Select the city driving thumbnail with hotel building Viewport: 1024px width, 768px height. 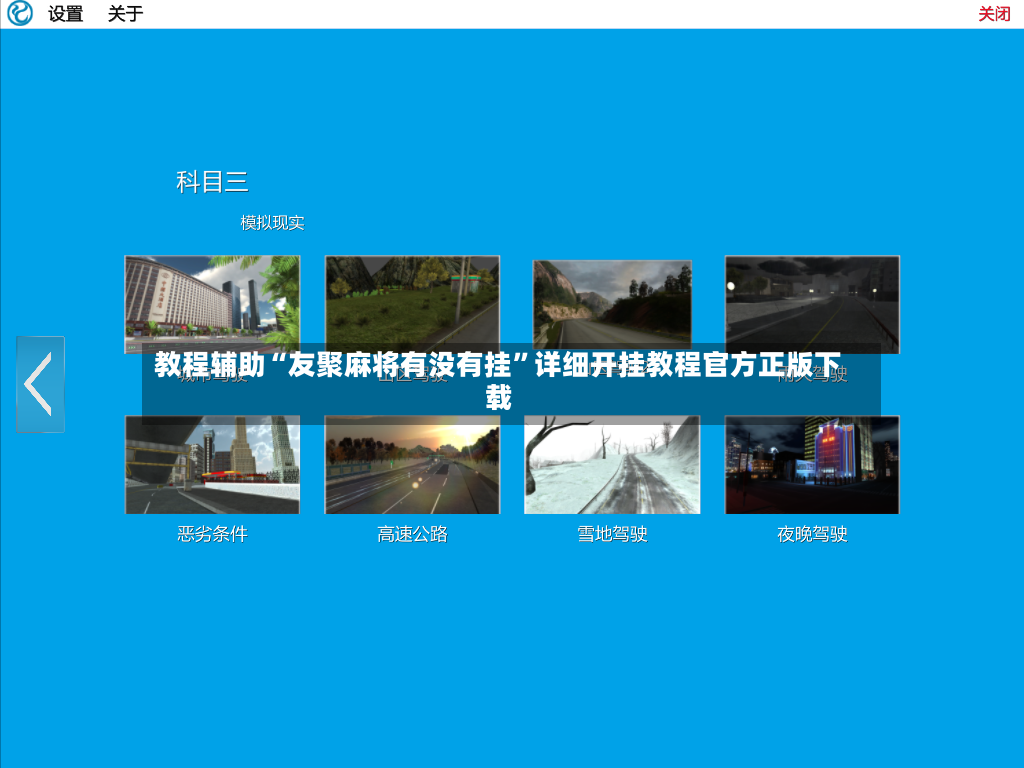[212, 304]
